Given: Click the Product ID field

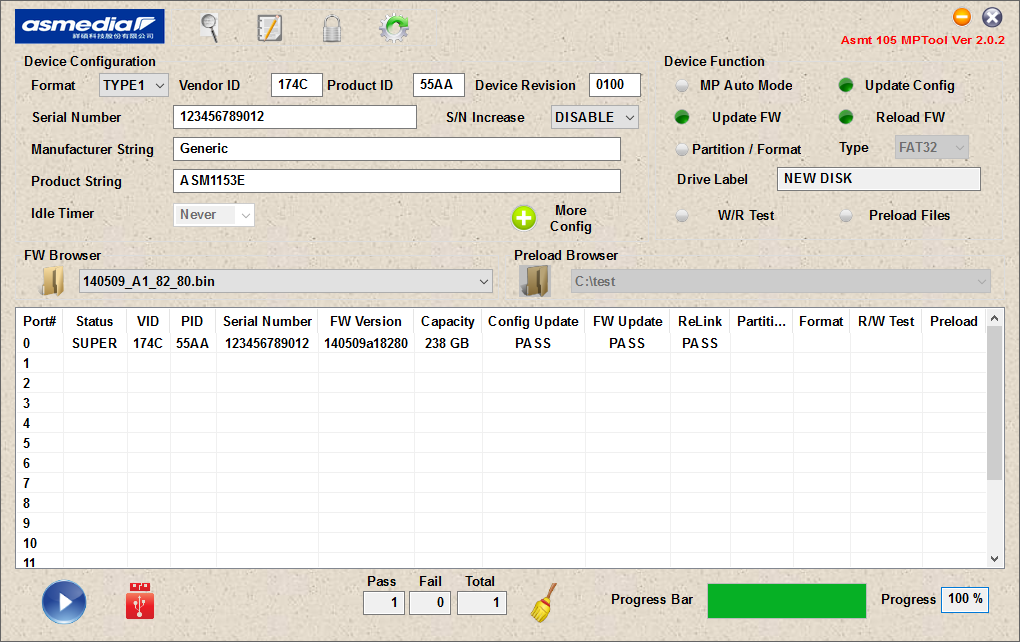Looking at the screenshot, I should coord(438,85).
